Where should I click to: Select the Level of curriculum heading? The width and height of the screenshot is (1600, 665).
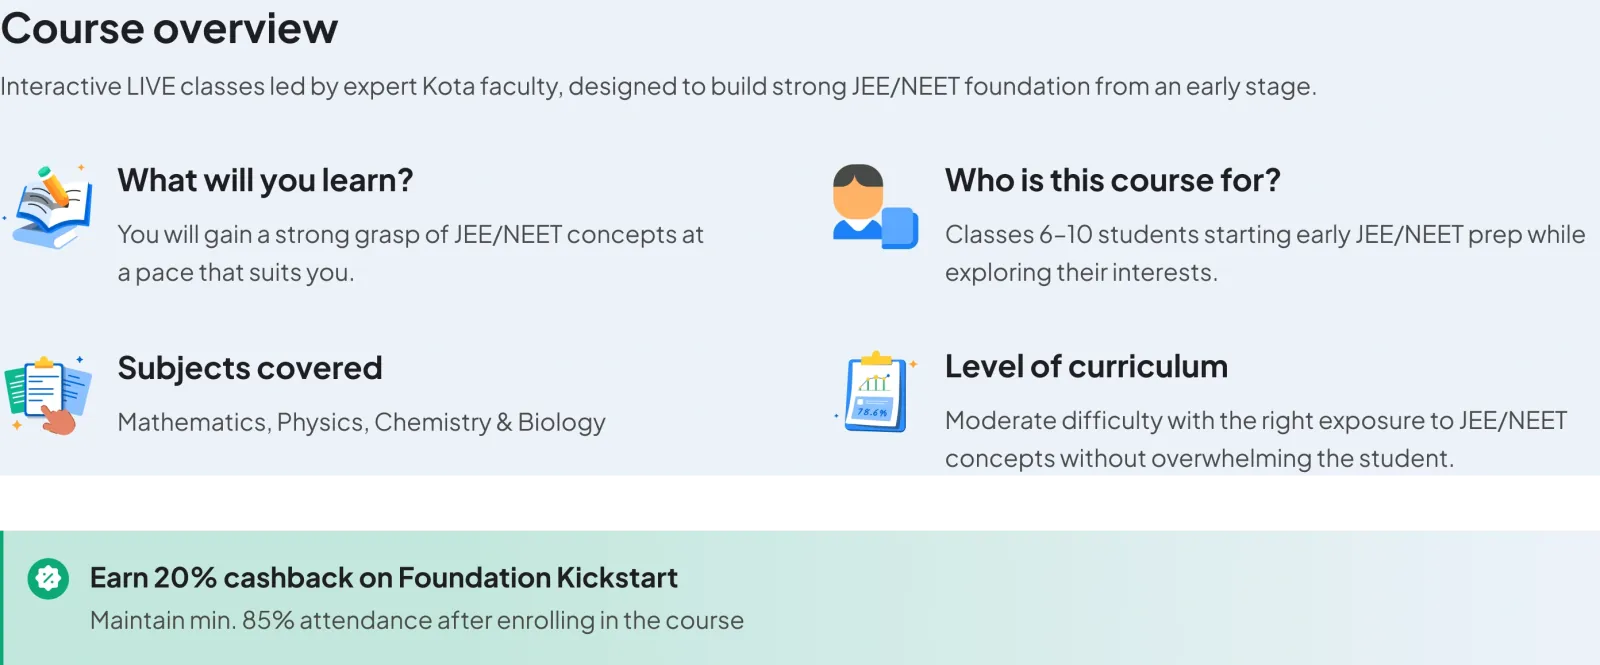[1086, 367]
